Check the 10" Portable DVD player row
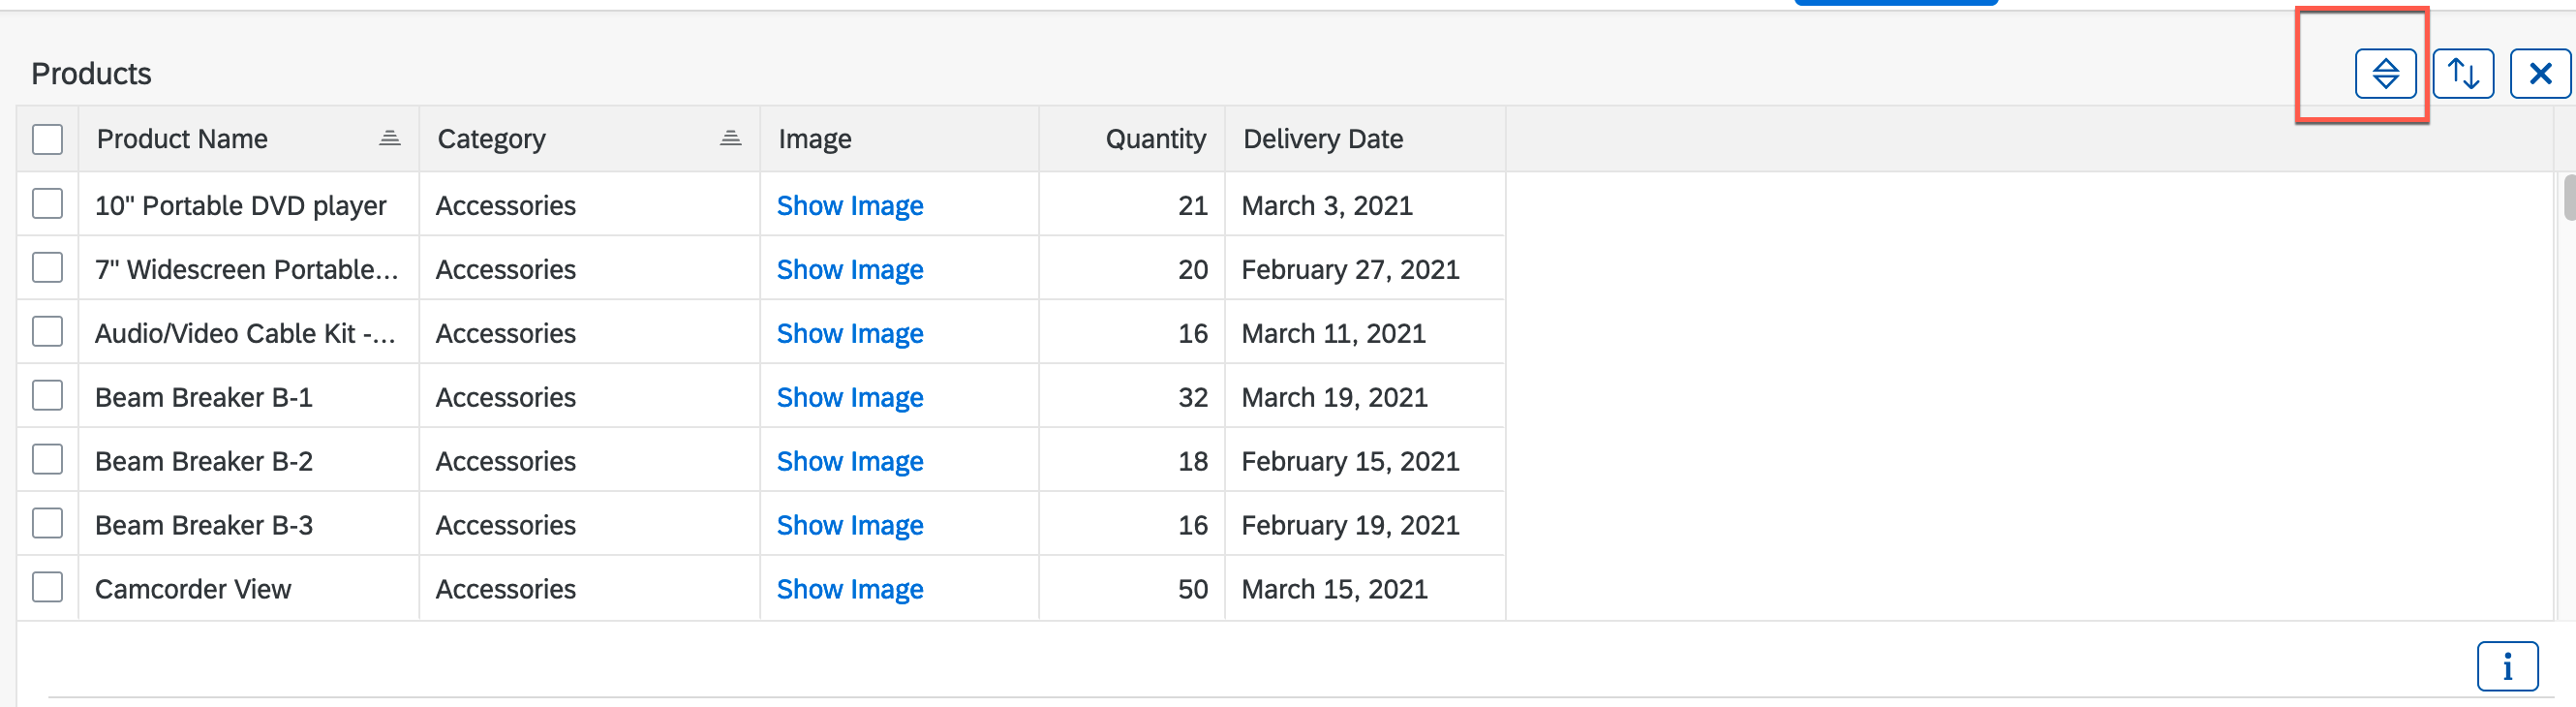2576x707 pixels. tap(47, 204)
